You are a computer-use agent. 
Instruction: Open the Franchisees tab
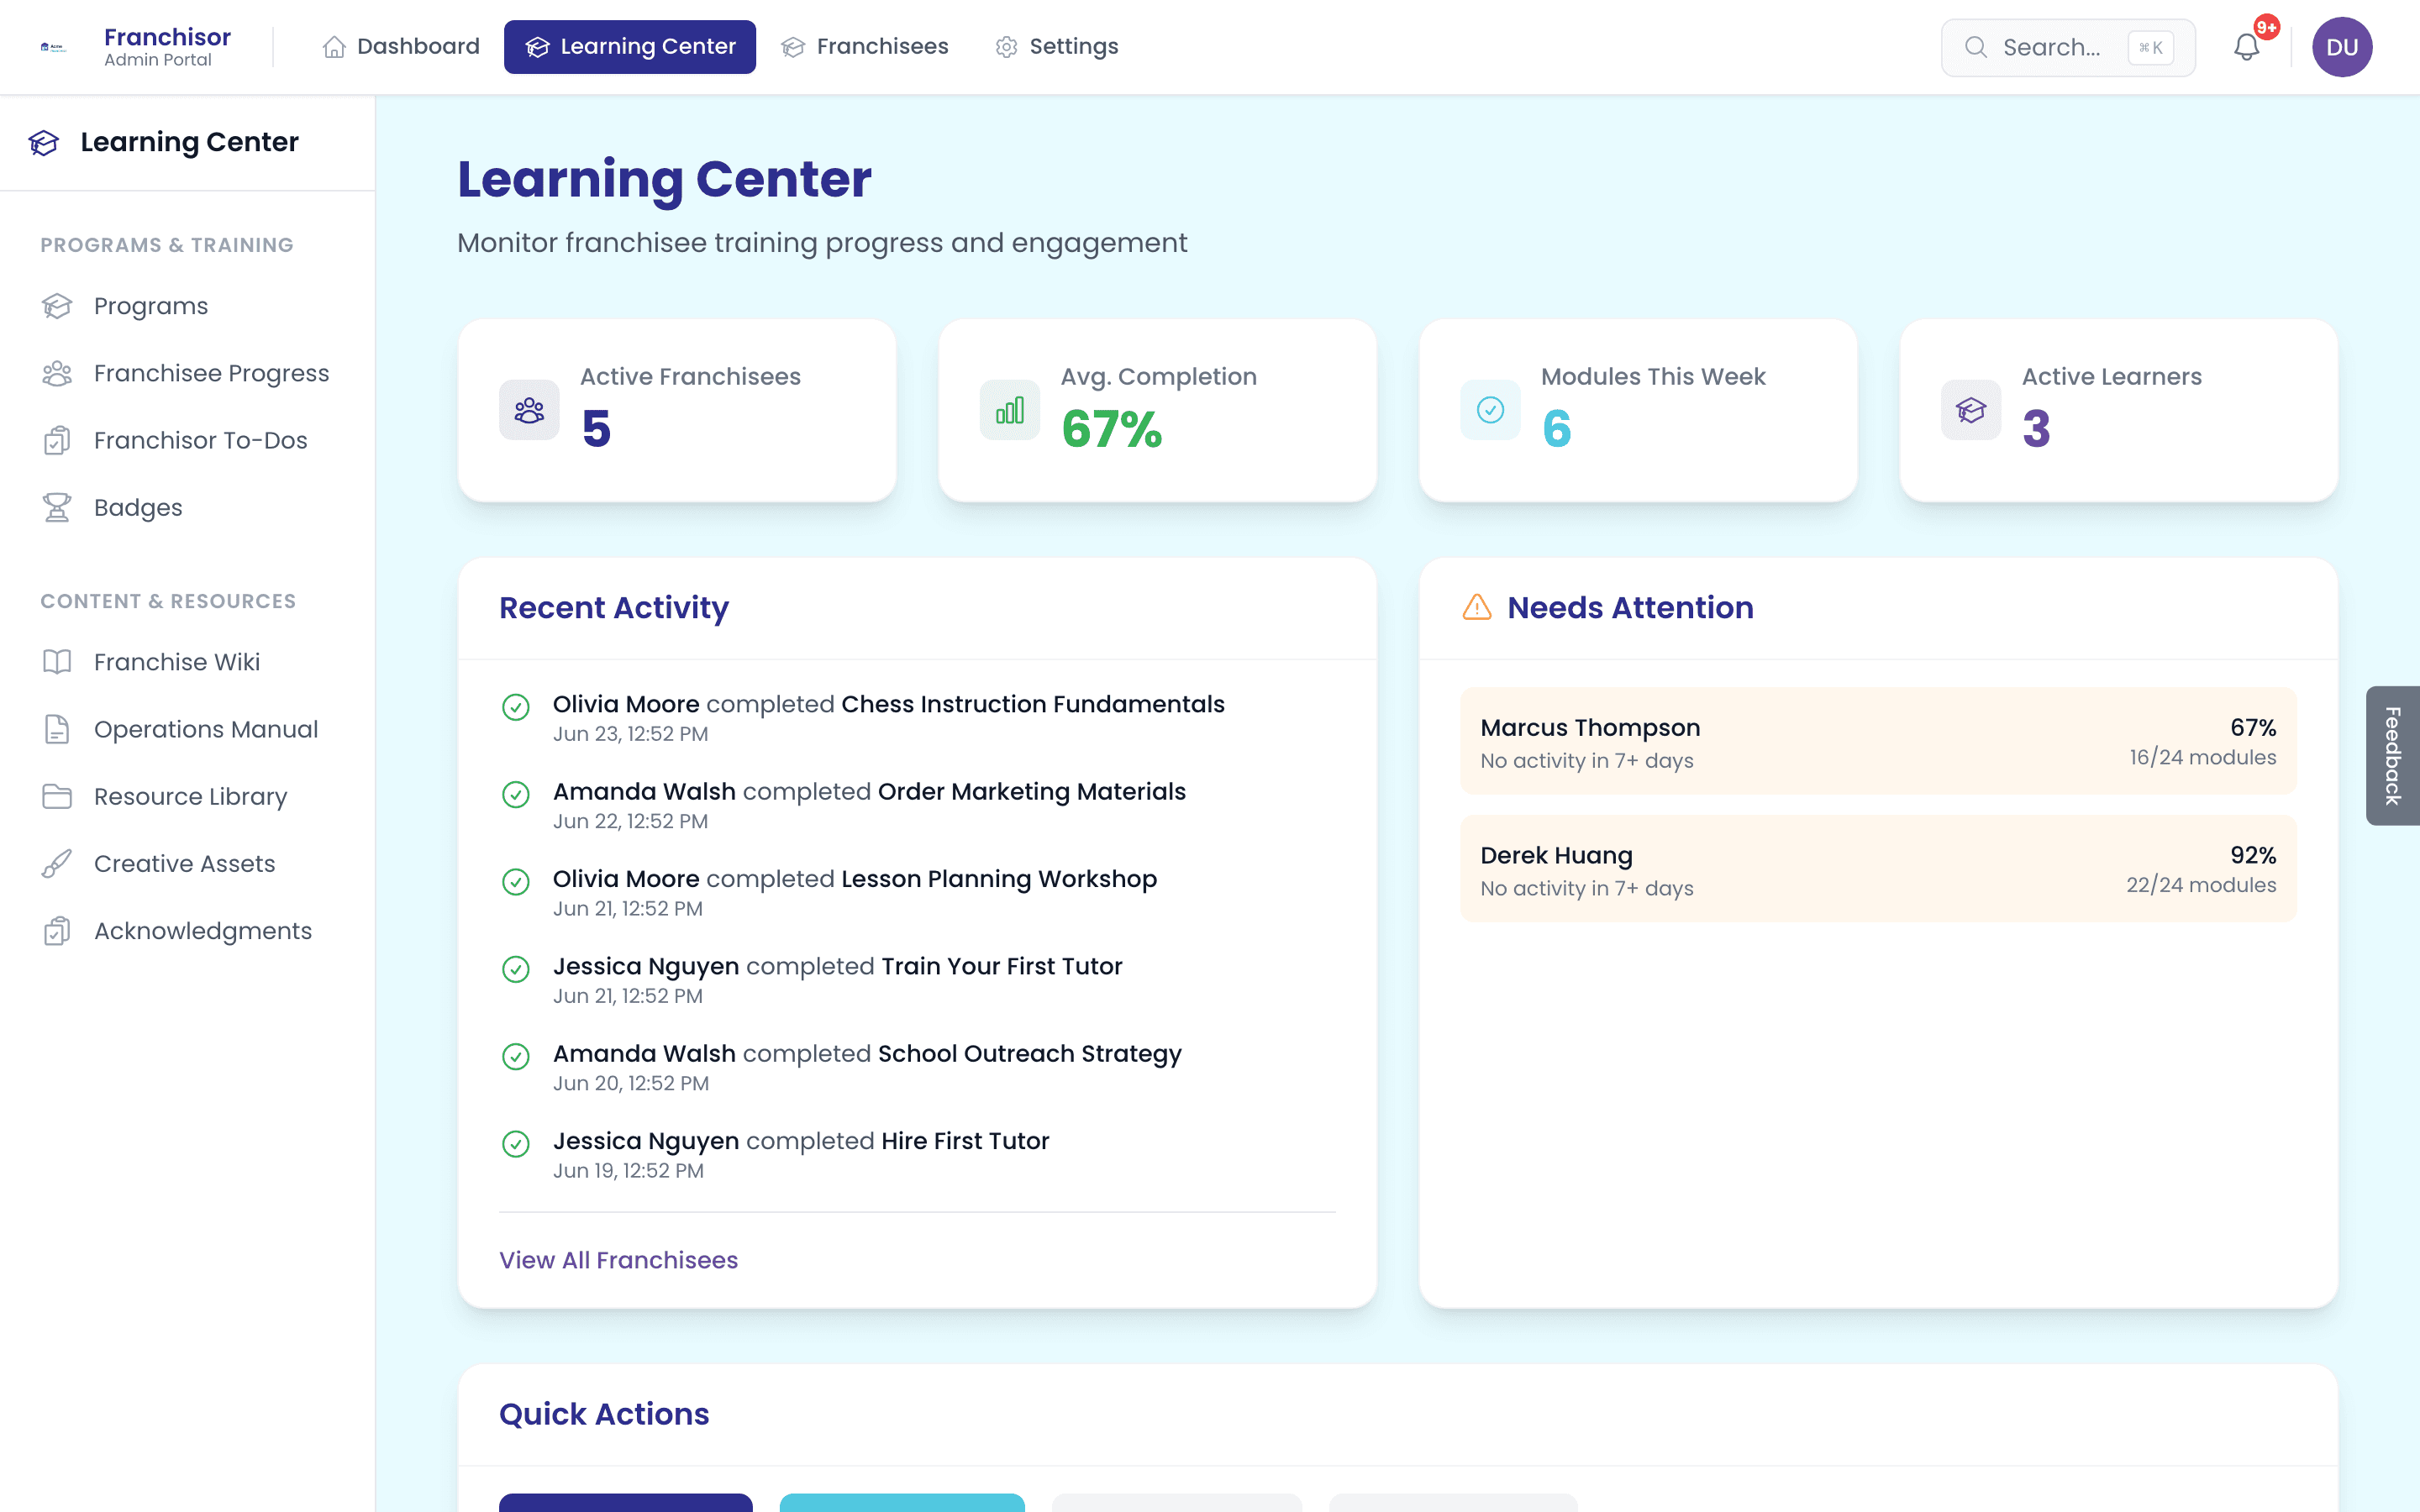click(x=865, y=47)
